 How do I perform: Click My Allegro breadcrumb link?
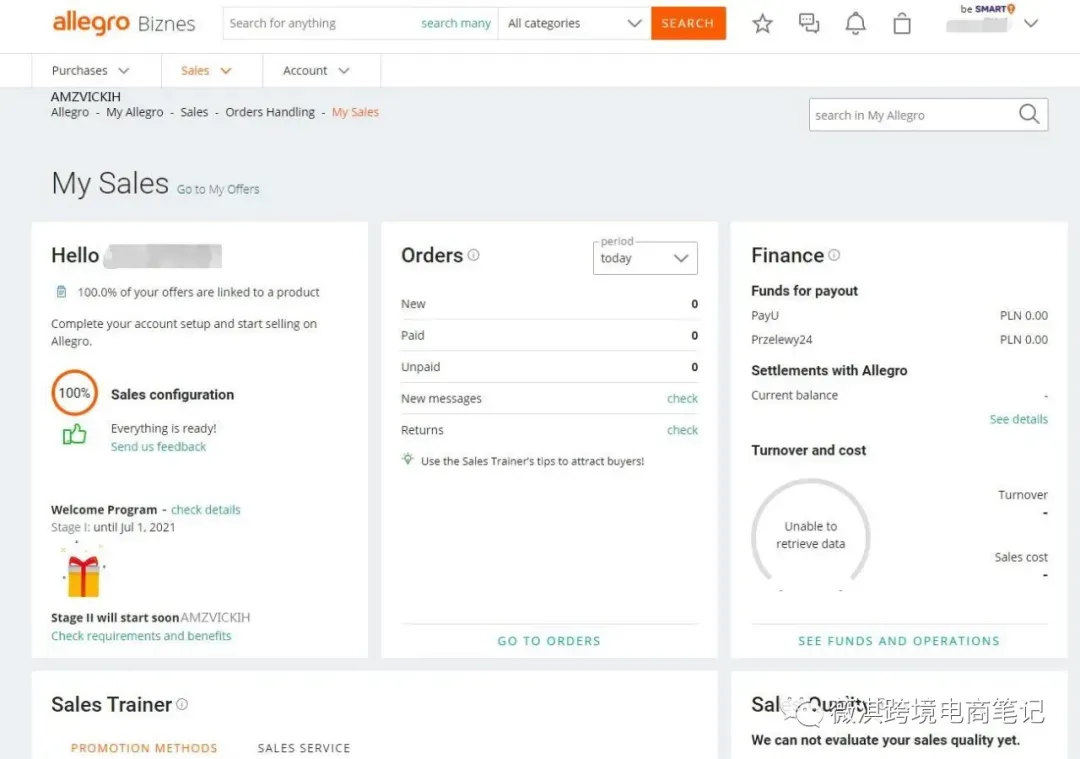point(134,112)
